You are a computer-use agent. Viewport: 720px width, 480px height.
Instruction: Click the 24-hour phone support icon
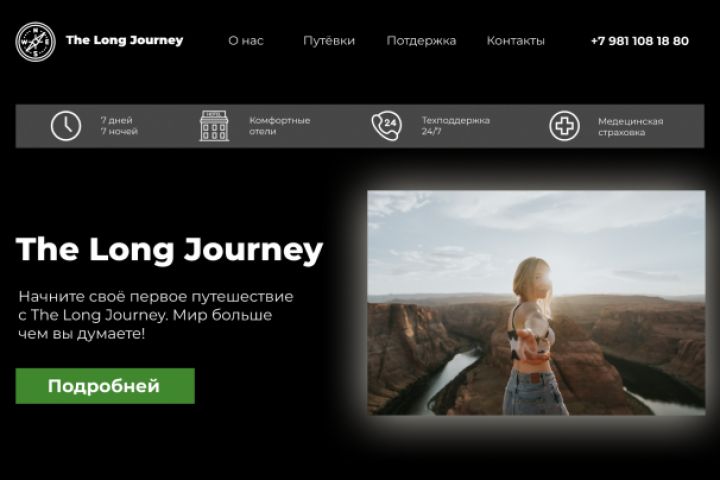pos(387,125)
